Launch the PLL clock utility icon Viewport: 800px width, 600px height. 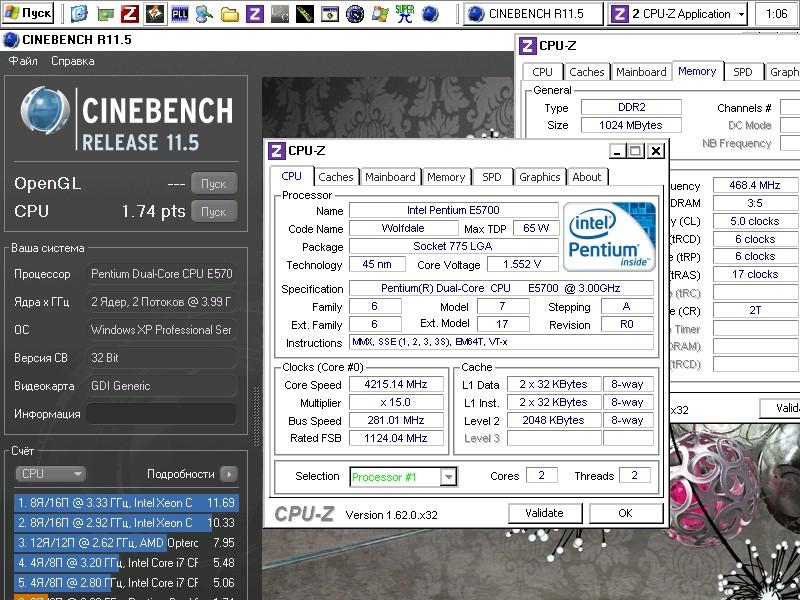pyautogui.click(x=180, y=14)
